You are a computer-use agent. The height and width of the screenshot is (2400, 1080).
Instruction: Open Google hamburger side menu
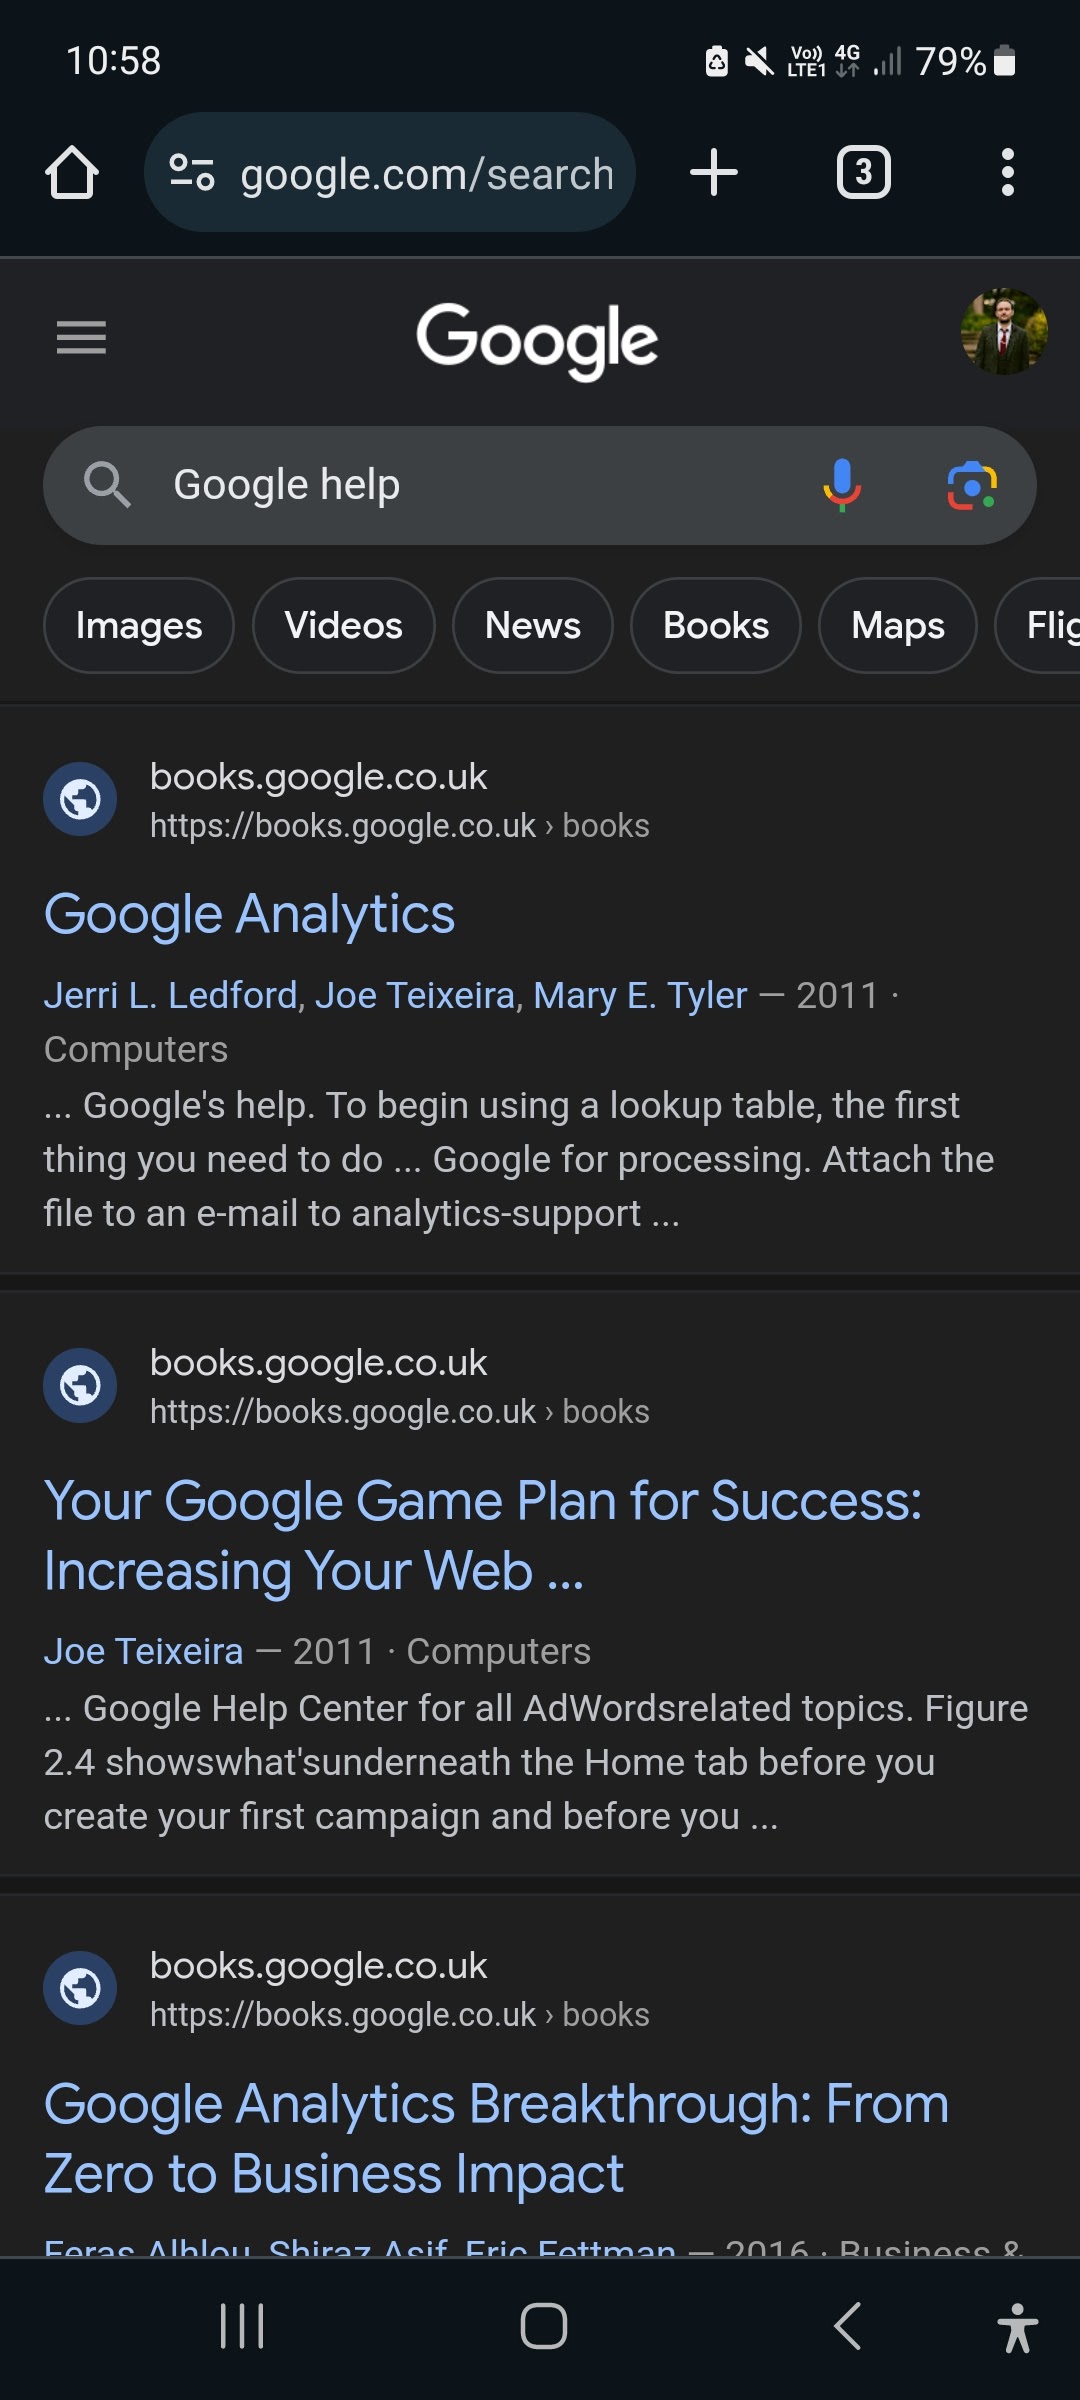pos(81,338)
